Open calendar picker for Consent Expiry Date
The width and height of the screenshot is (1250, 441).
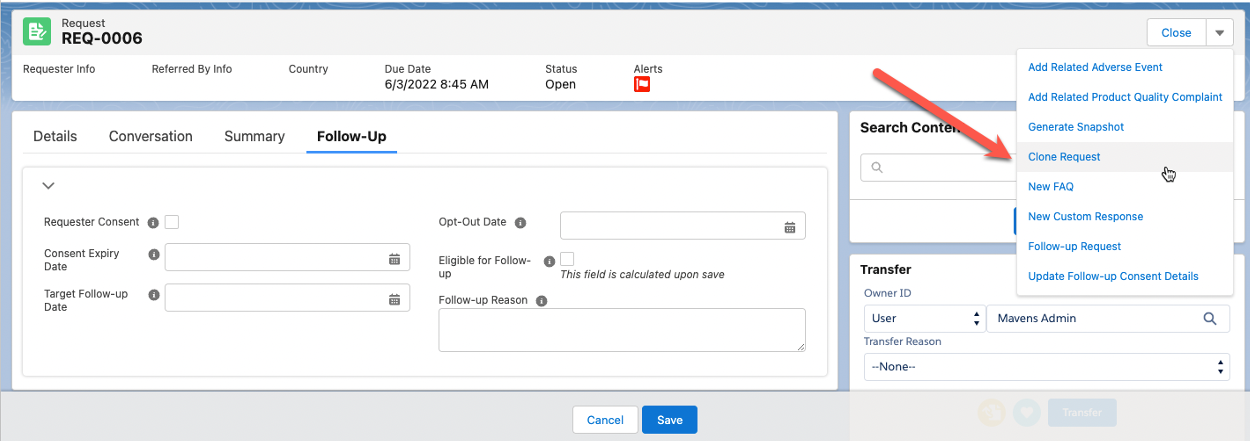coord(394,259)
